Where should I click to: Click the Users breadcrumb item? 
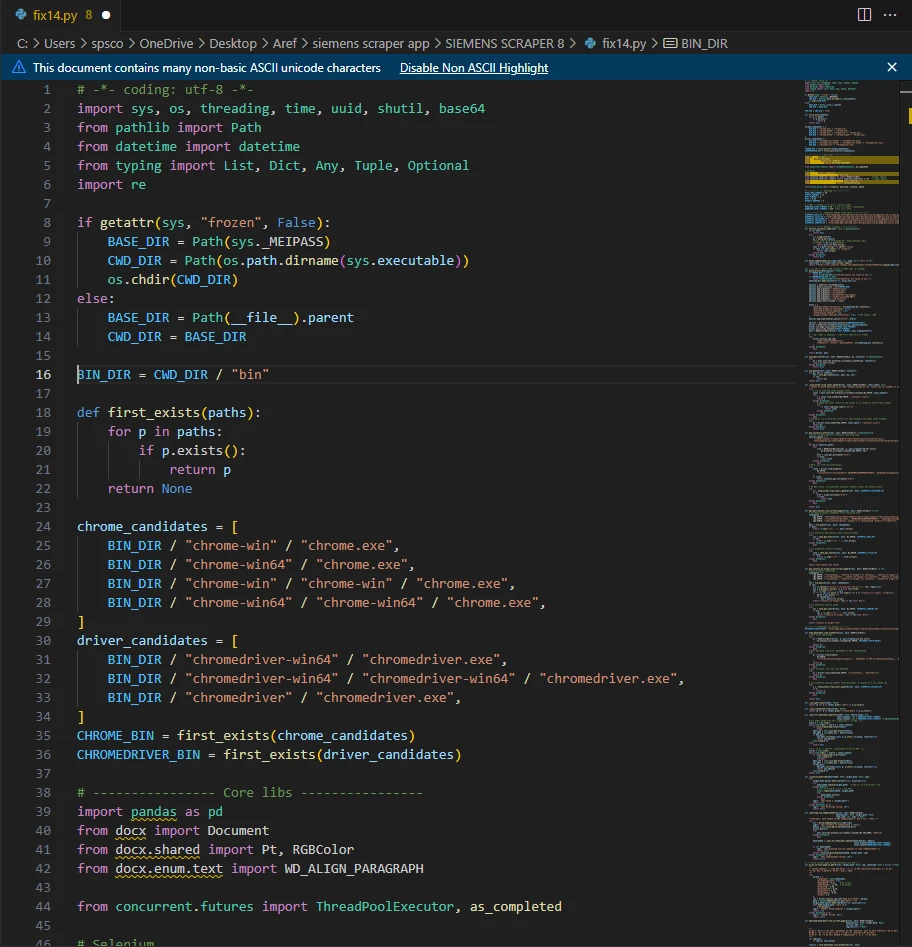pos(59,44)
